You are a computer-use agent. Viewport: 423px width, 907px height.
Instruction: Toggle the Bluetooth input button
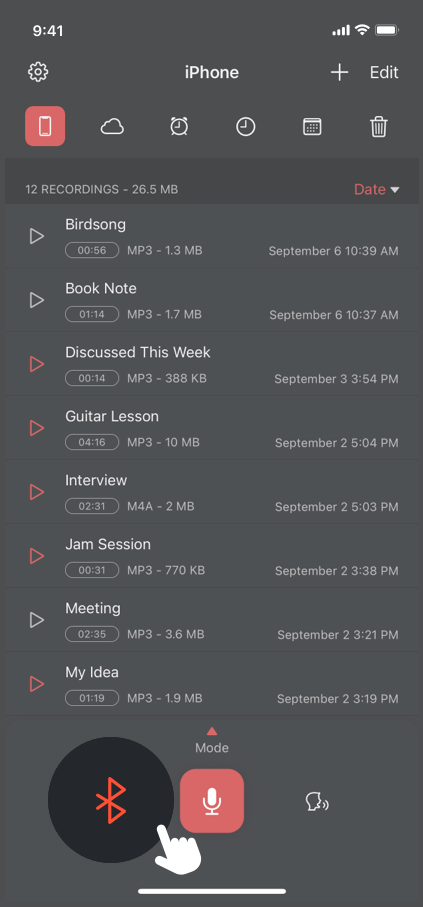click(111, 800)
